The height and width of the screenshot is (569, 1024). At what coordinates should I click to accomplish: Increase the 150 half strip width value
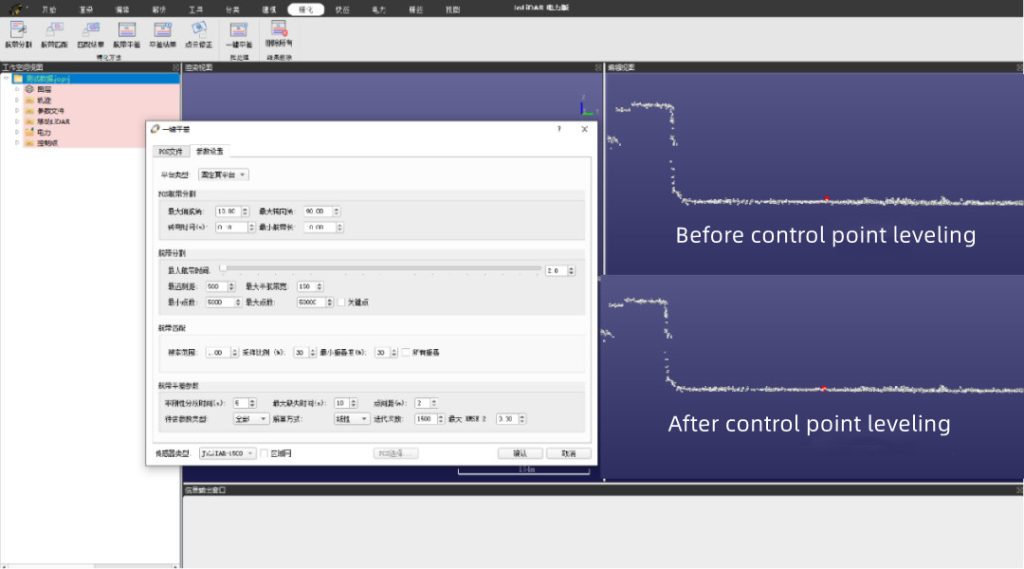(319, 284)
